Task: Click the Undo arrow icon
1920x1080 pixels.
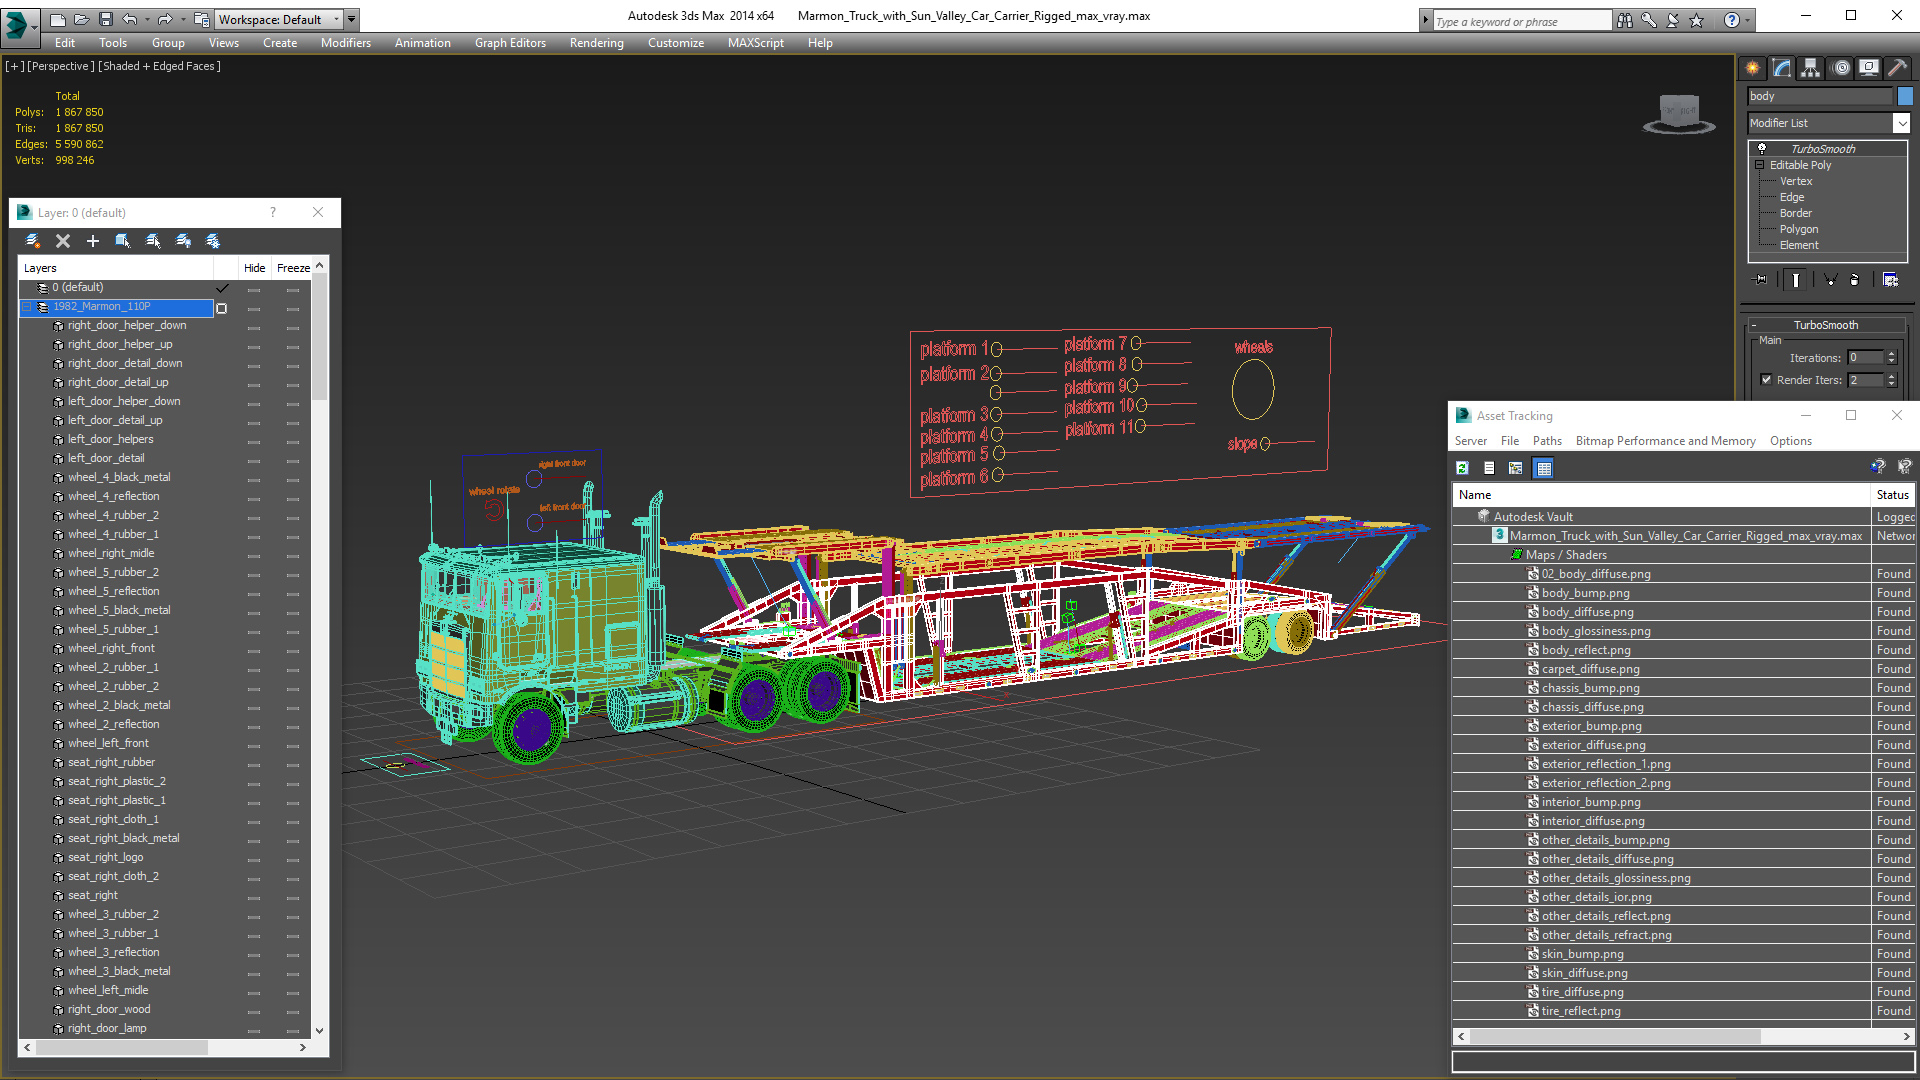Action: [x=130, y=19]
